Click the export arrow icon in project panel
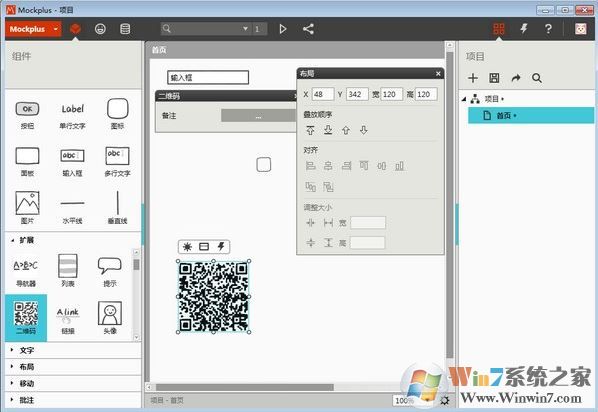The image size is (598, 412). click(x=516, y=78)
